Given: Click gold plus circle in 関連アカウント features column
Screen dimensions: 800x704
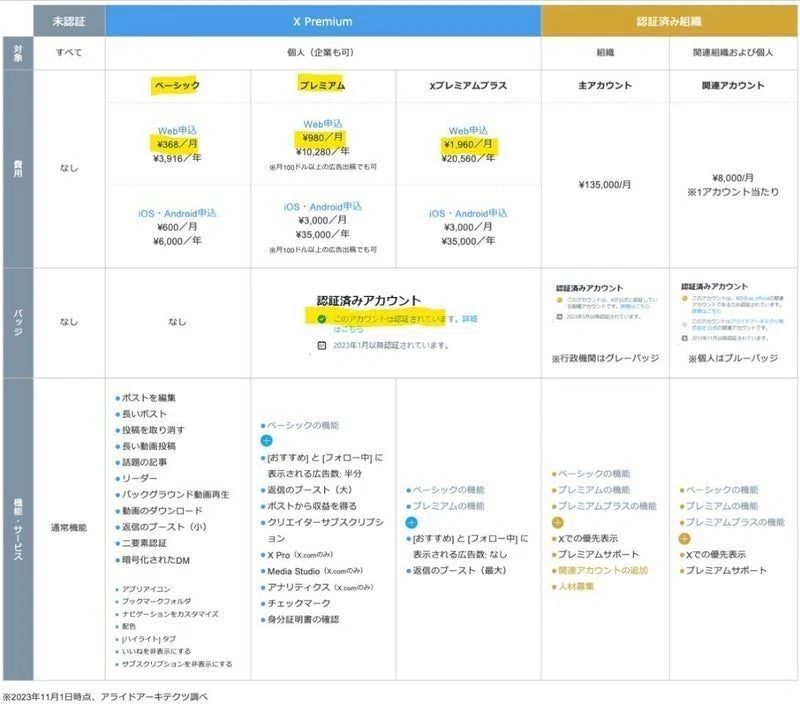Looking at the screenshot, I should pos(684,539).
